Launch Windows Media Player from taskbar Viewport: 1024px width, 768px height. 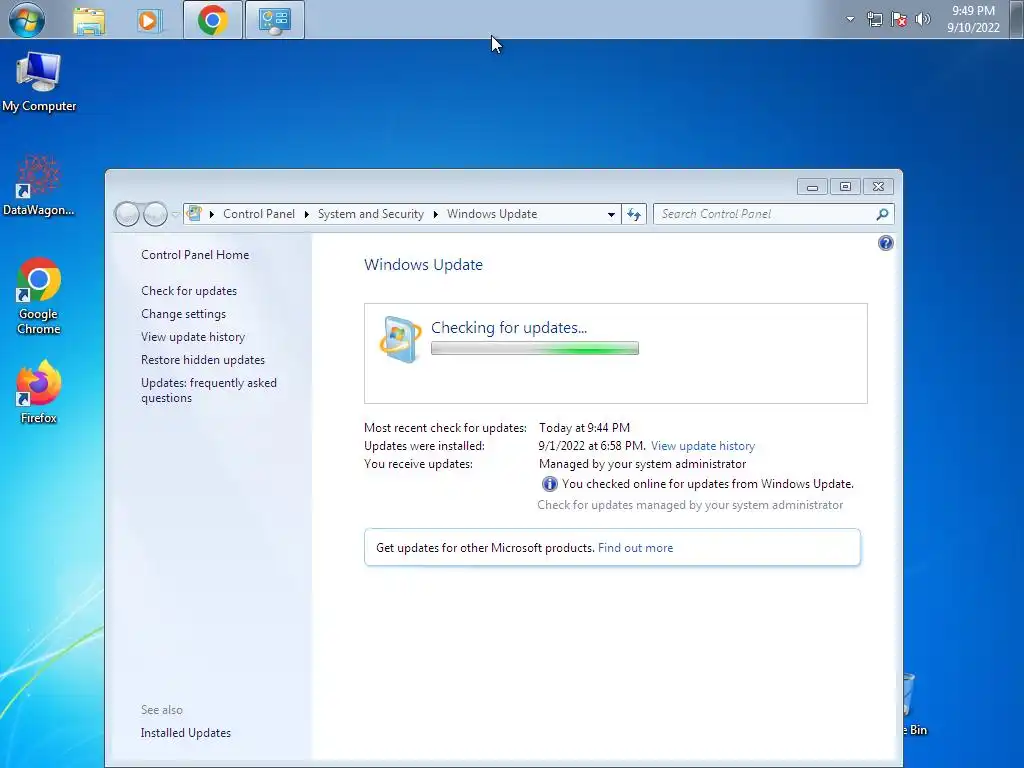point(149,20)
